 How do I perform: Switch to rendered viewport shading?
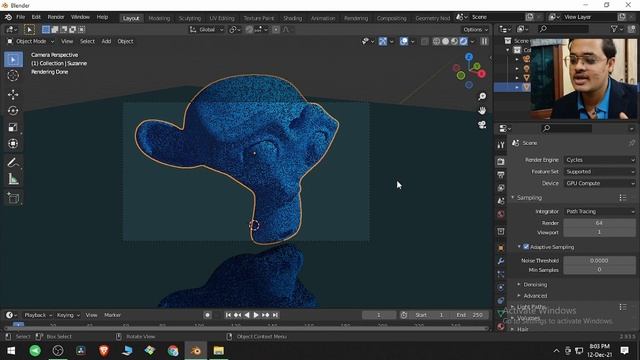coord(463,41)
